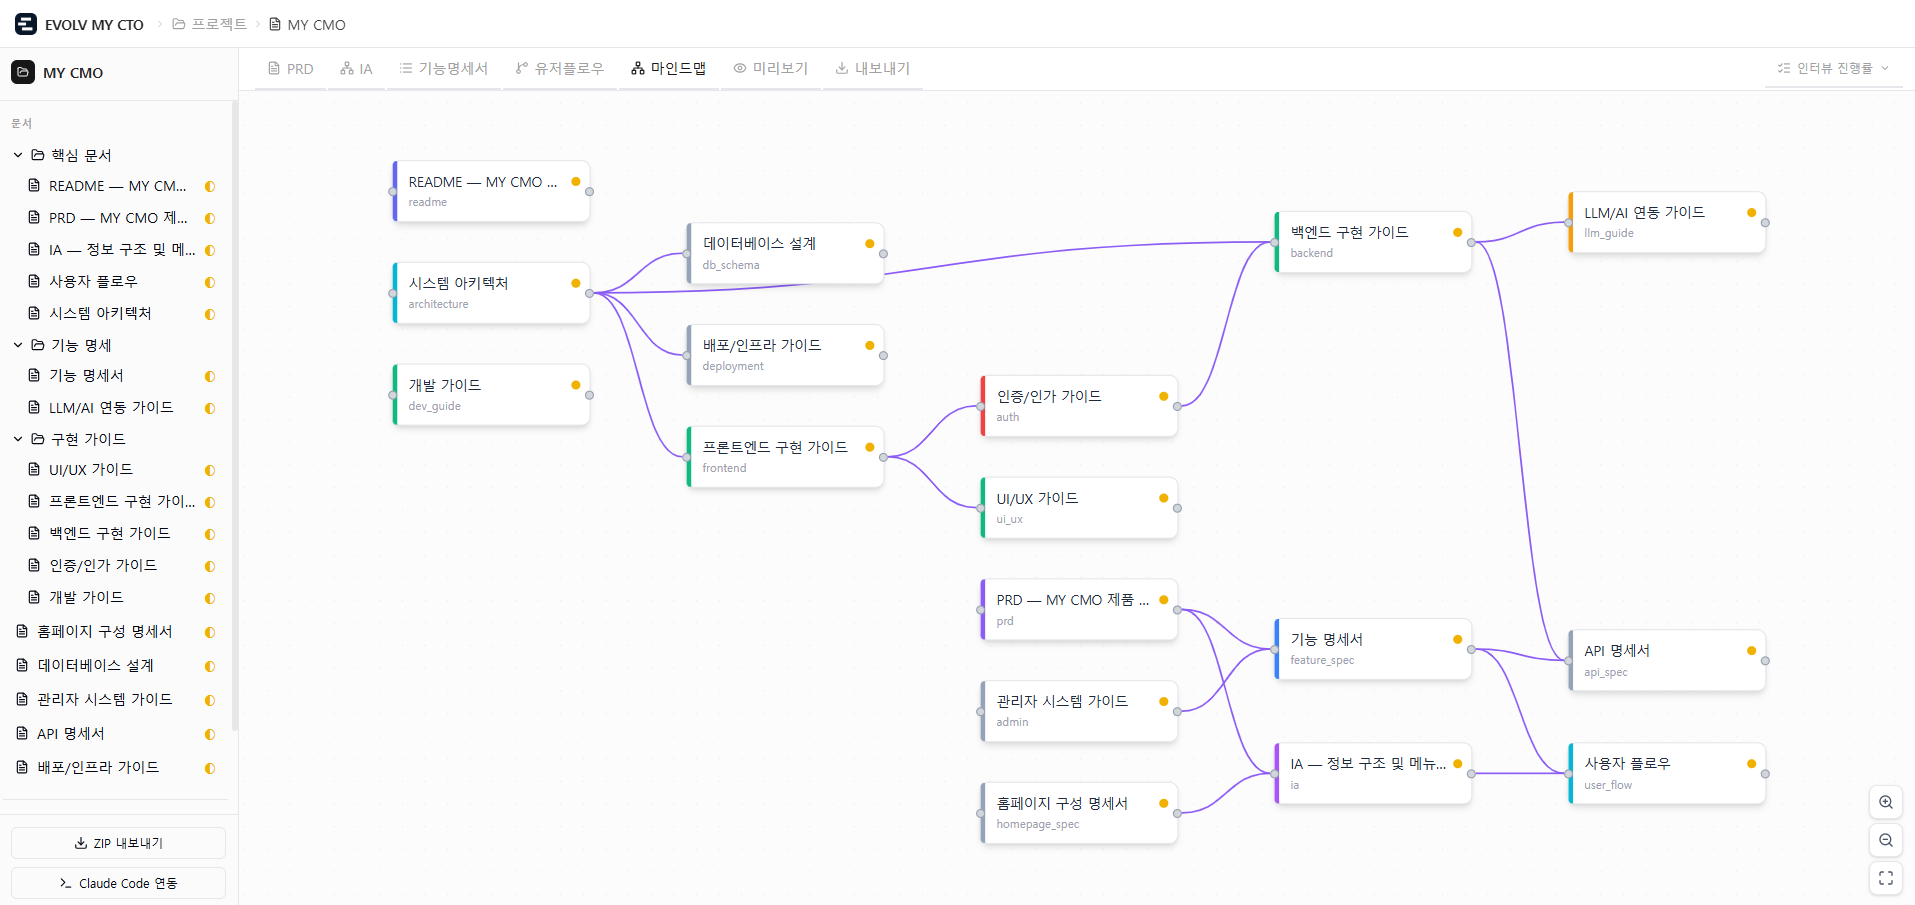Image resolution: width=1915 pixels, height=905 pixels.
Task: Switch to the PRD tab
Action: pos(290,69)
